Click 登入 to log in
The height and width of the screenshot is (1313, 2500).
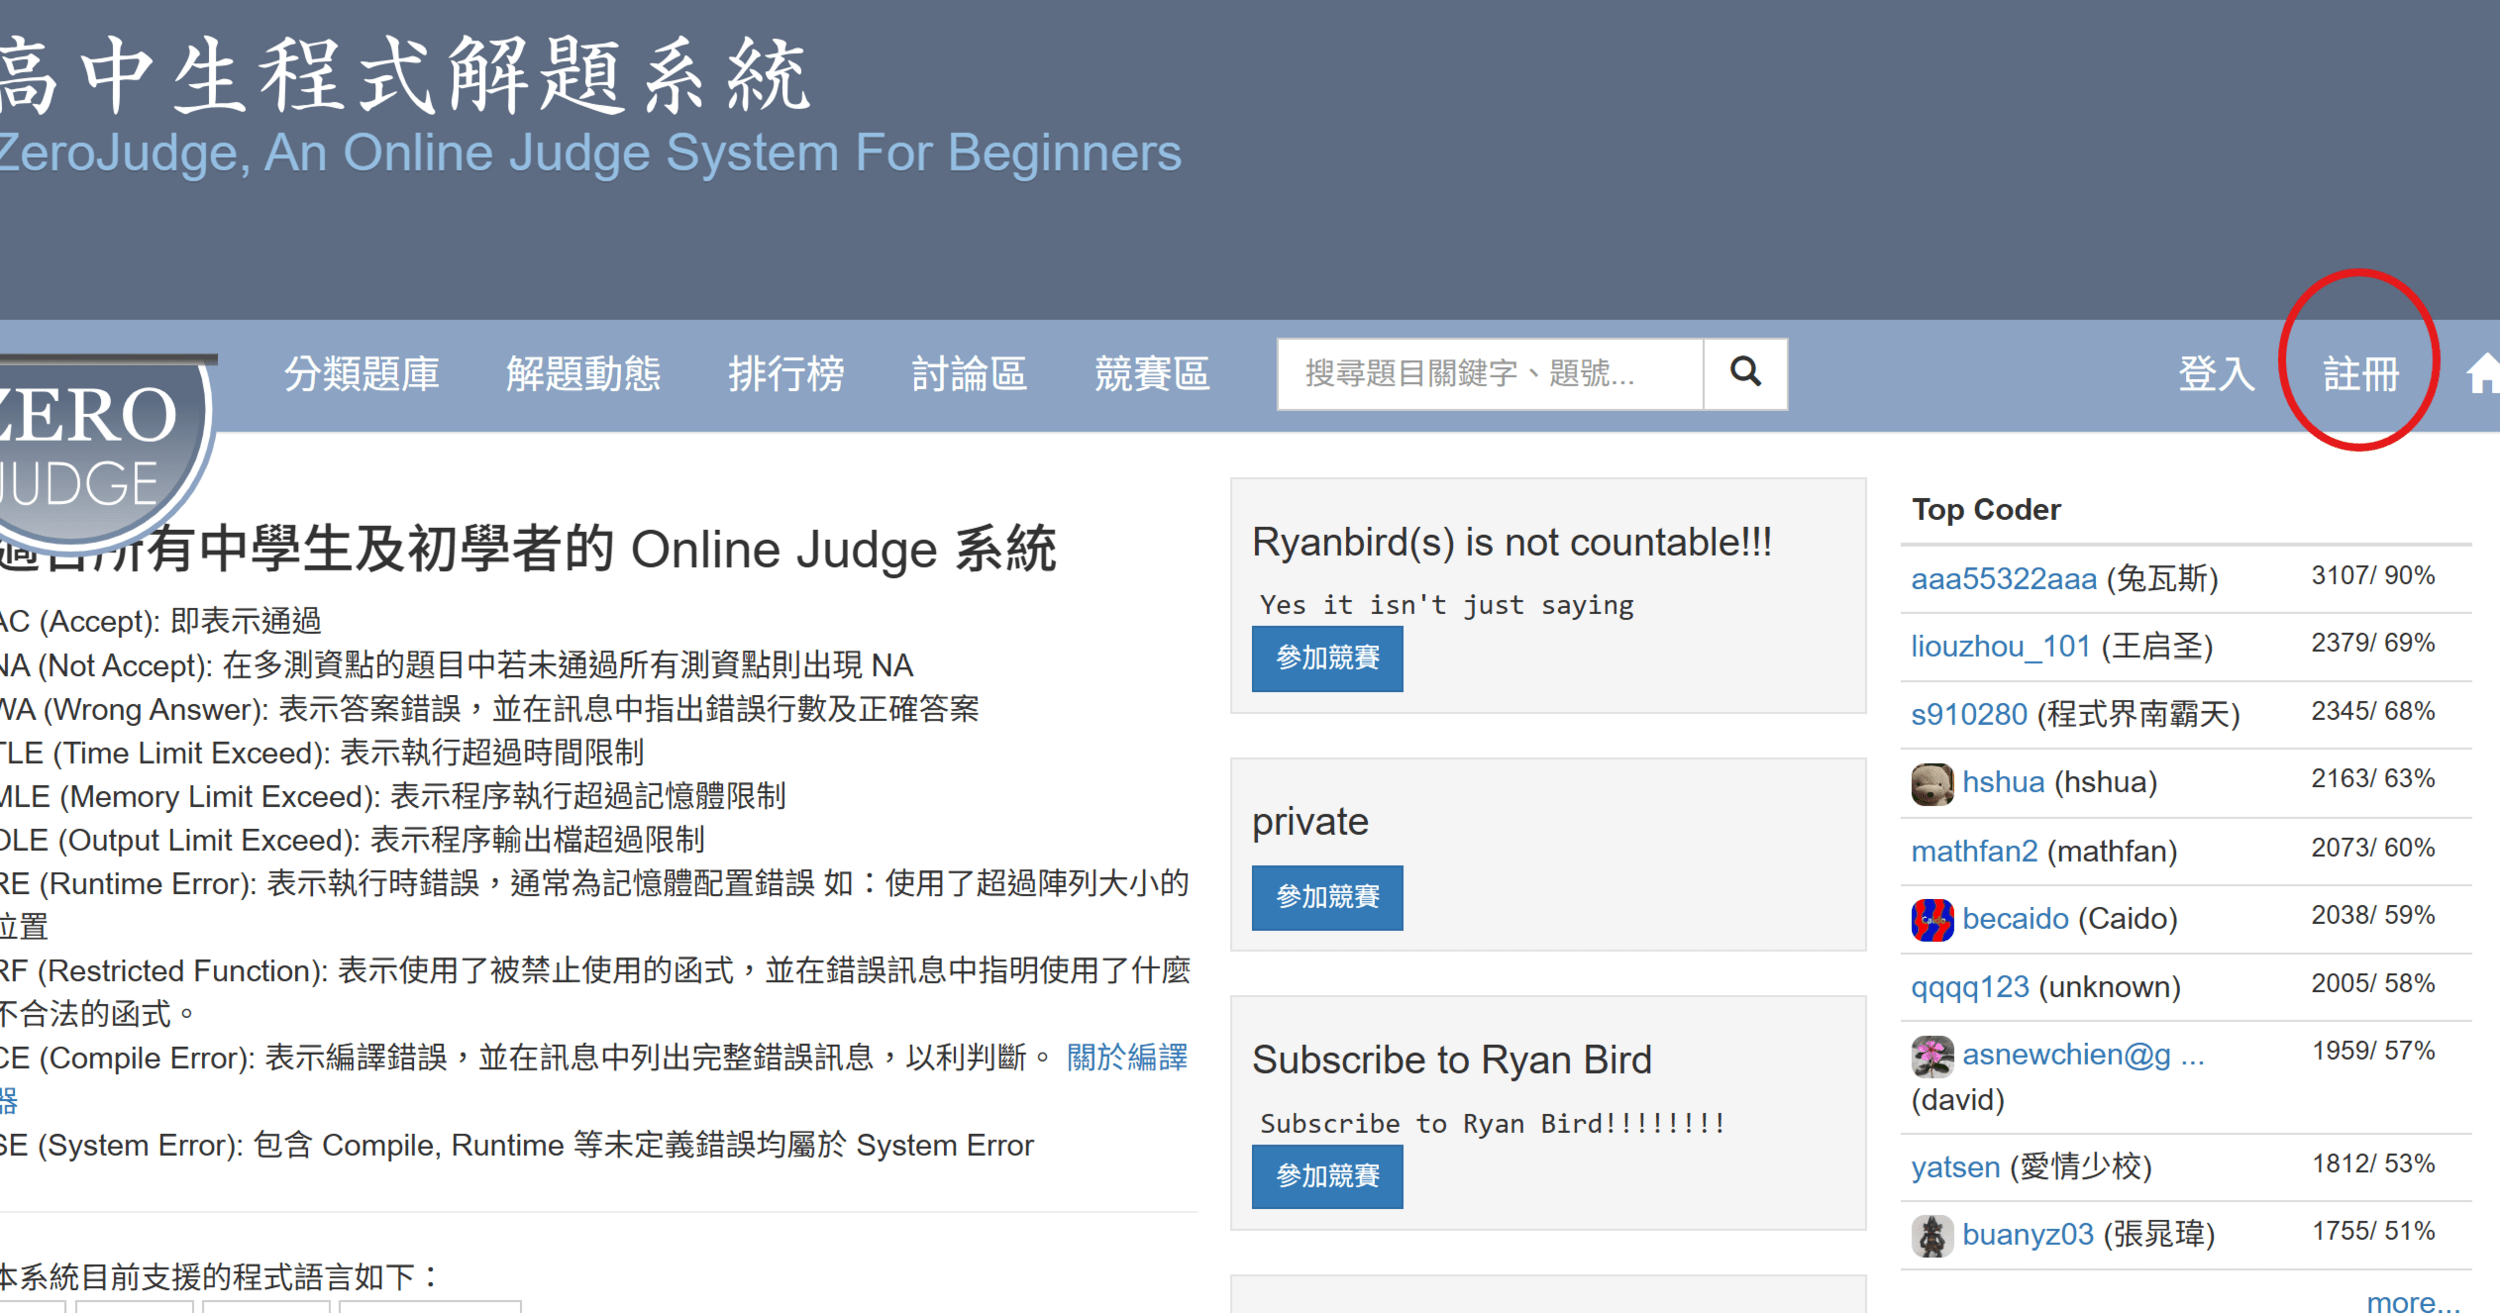point(2216,374)
